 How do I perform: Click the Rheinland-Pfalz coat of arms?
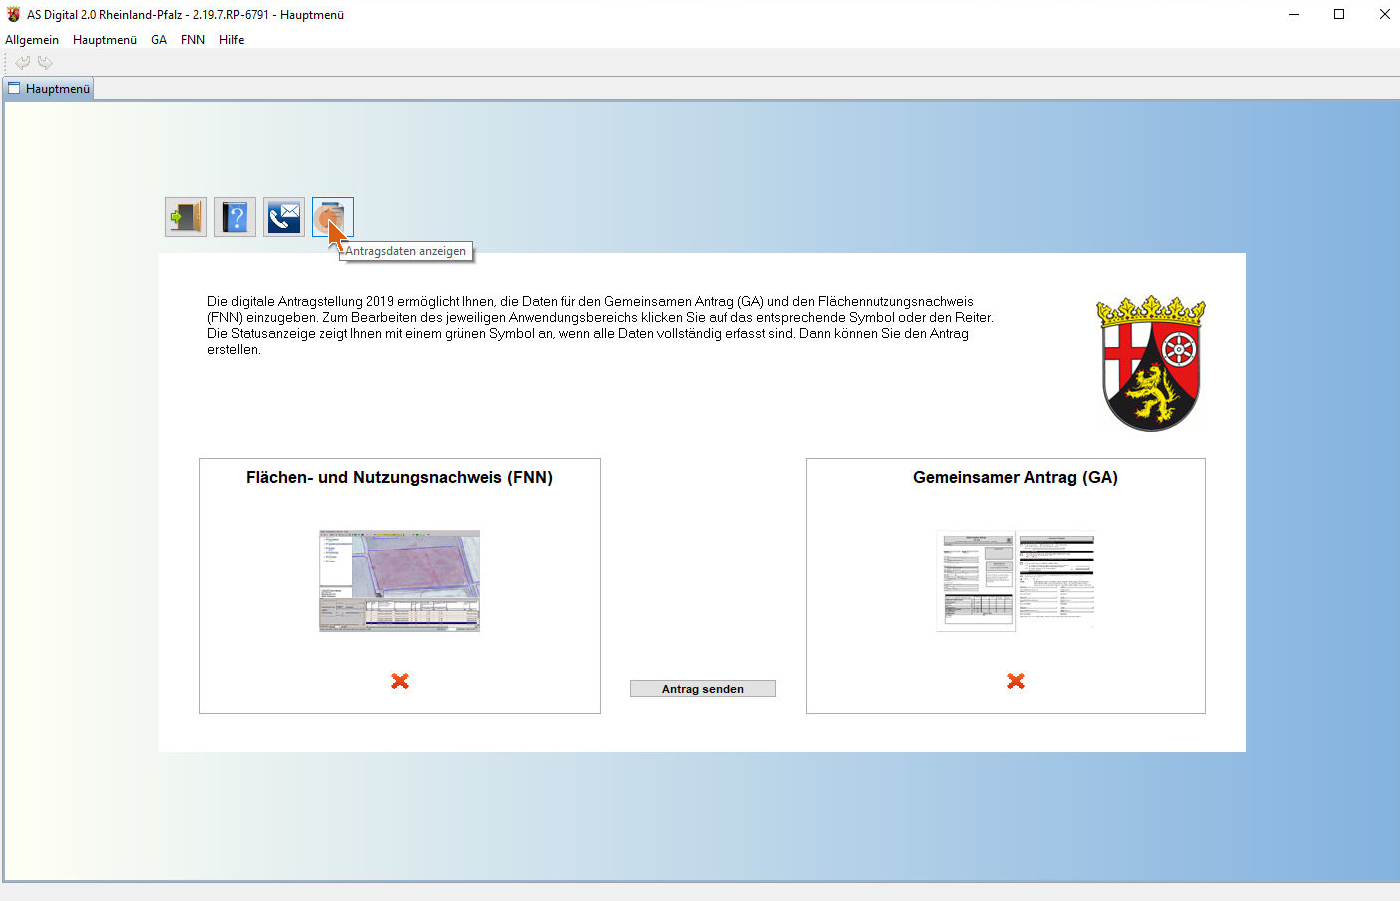[x=1151, y=363]
